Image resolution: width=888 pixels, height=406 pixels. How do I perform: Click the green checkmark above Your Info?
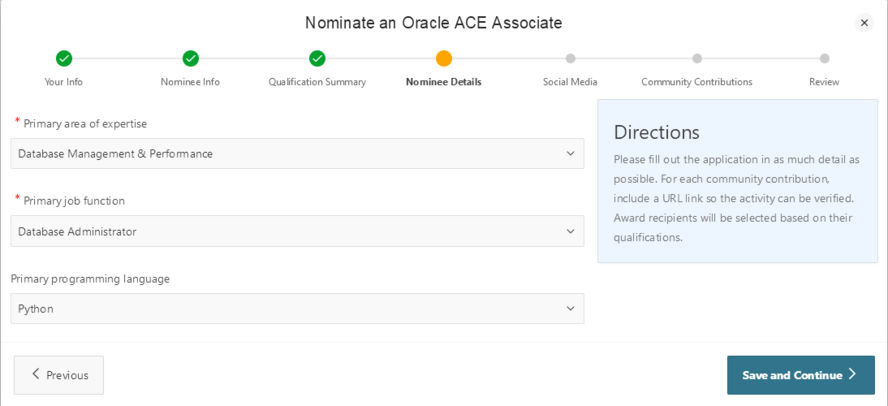(x=64, y=59)
